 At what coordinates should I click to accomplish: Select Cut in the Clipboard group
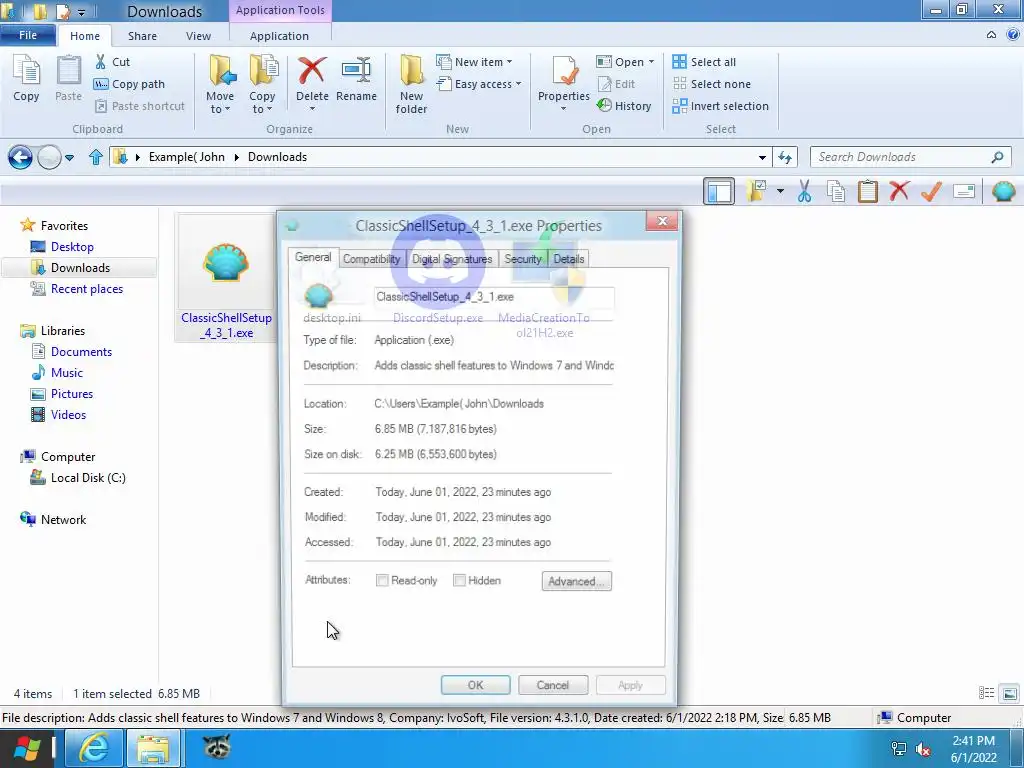pyautogui.click(x=112, y=62)
